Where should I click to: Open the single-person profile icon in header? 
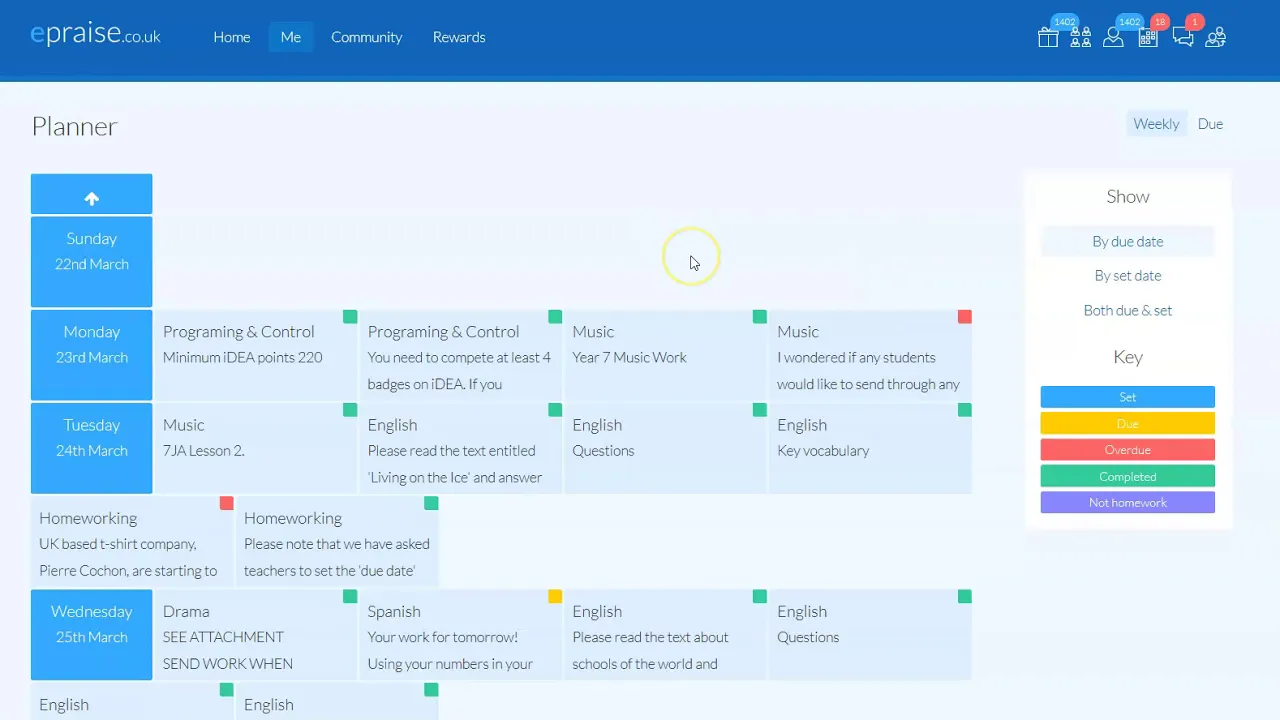(1113, 38)
